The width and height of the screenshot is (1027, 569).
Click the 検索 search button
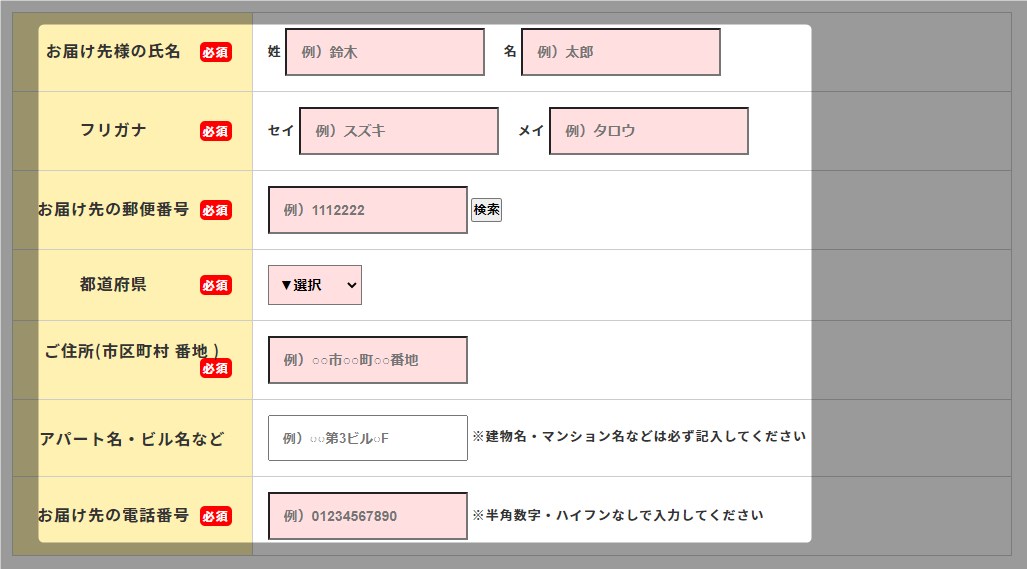point(487,210)
